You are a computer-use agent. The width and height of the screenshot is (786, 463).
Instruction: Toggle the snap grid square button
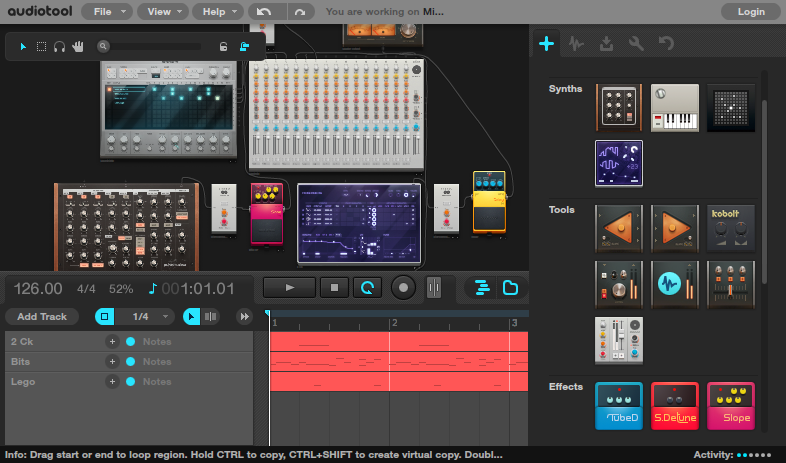[105, 317]
